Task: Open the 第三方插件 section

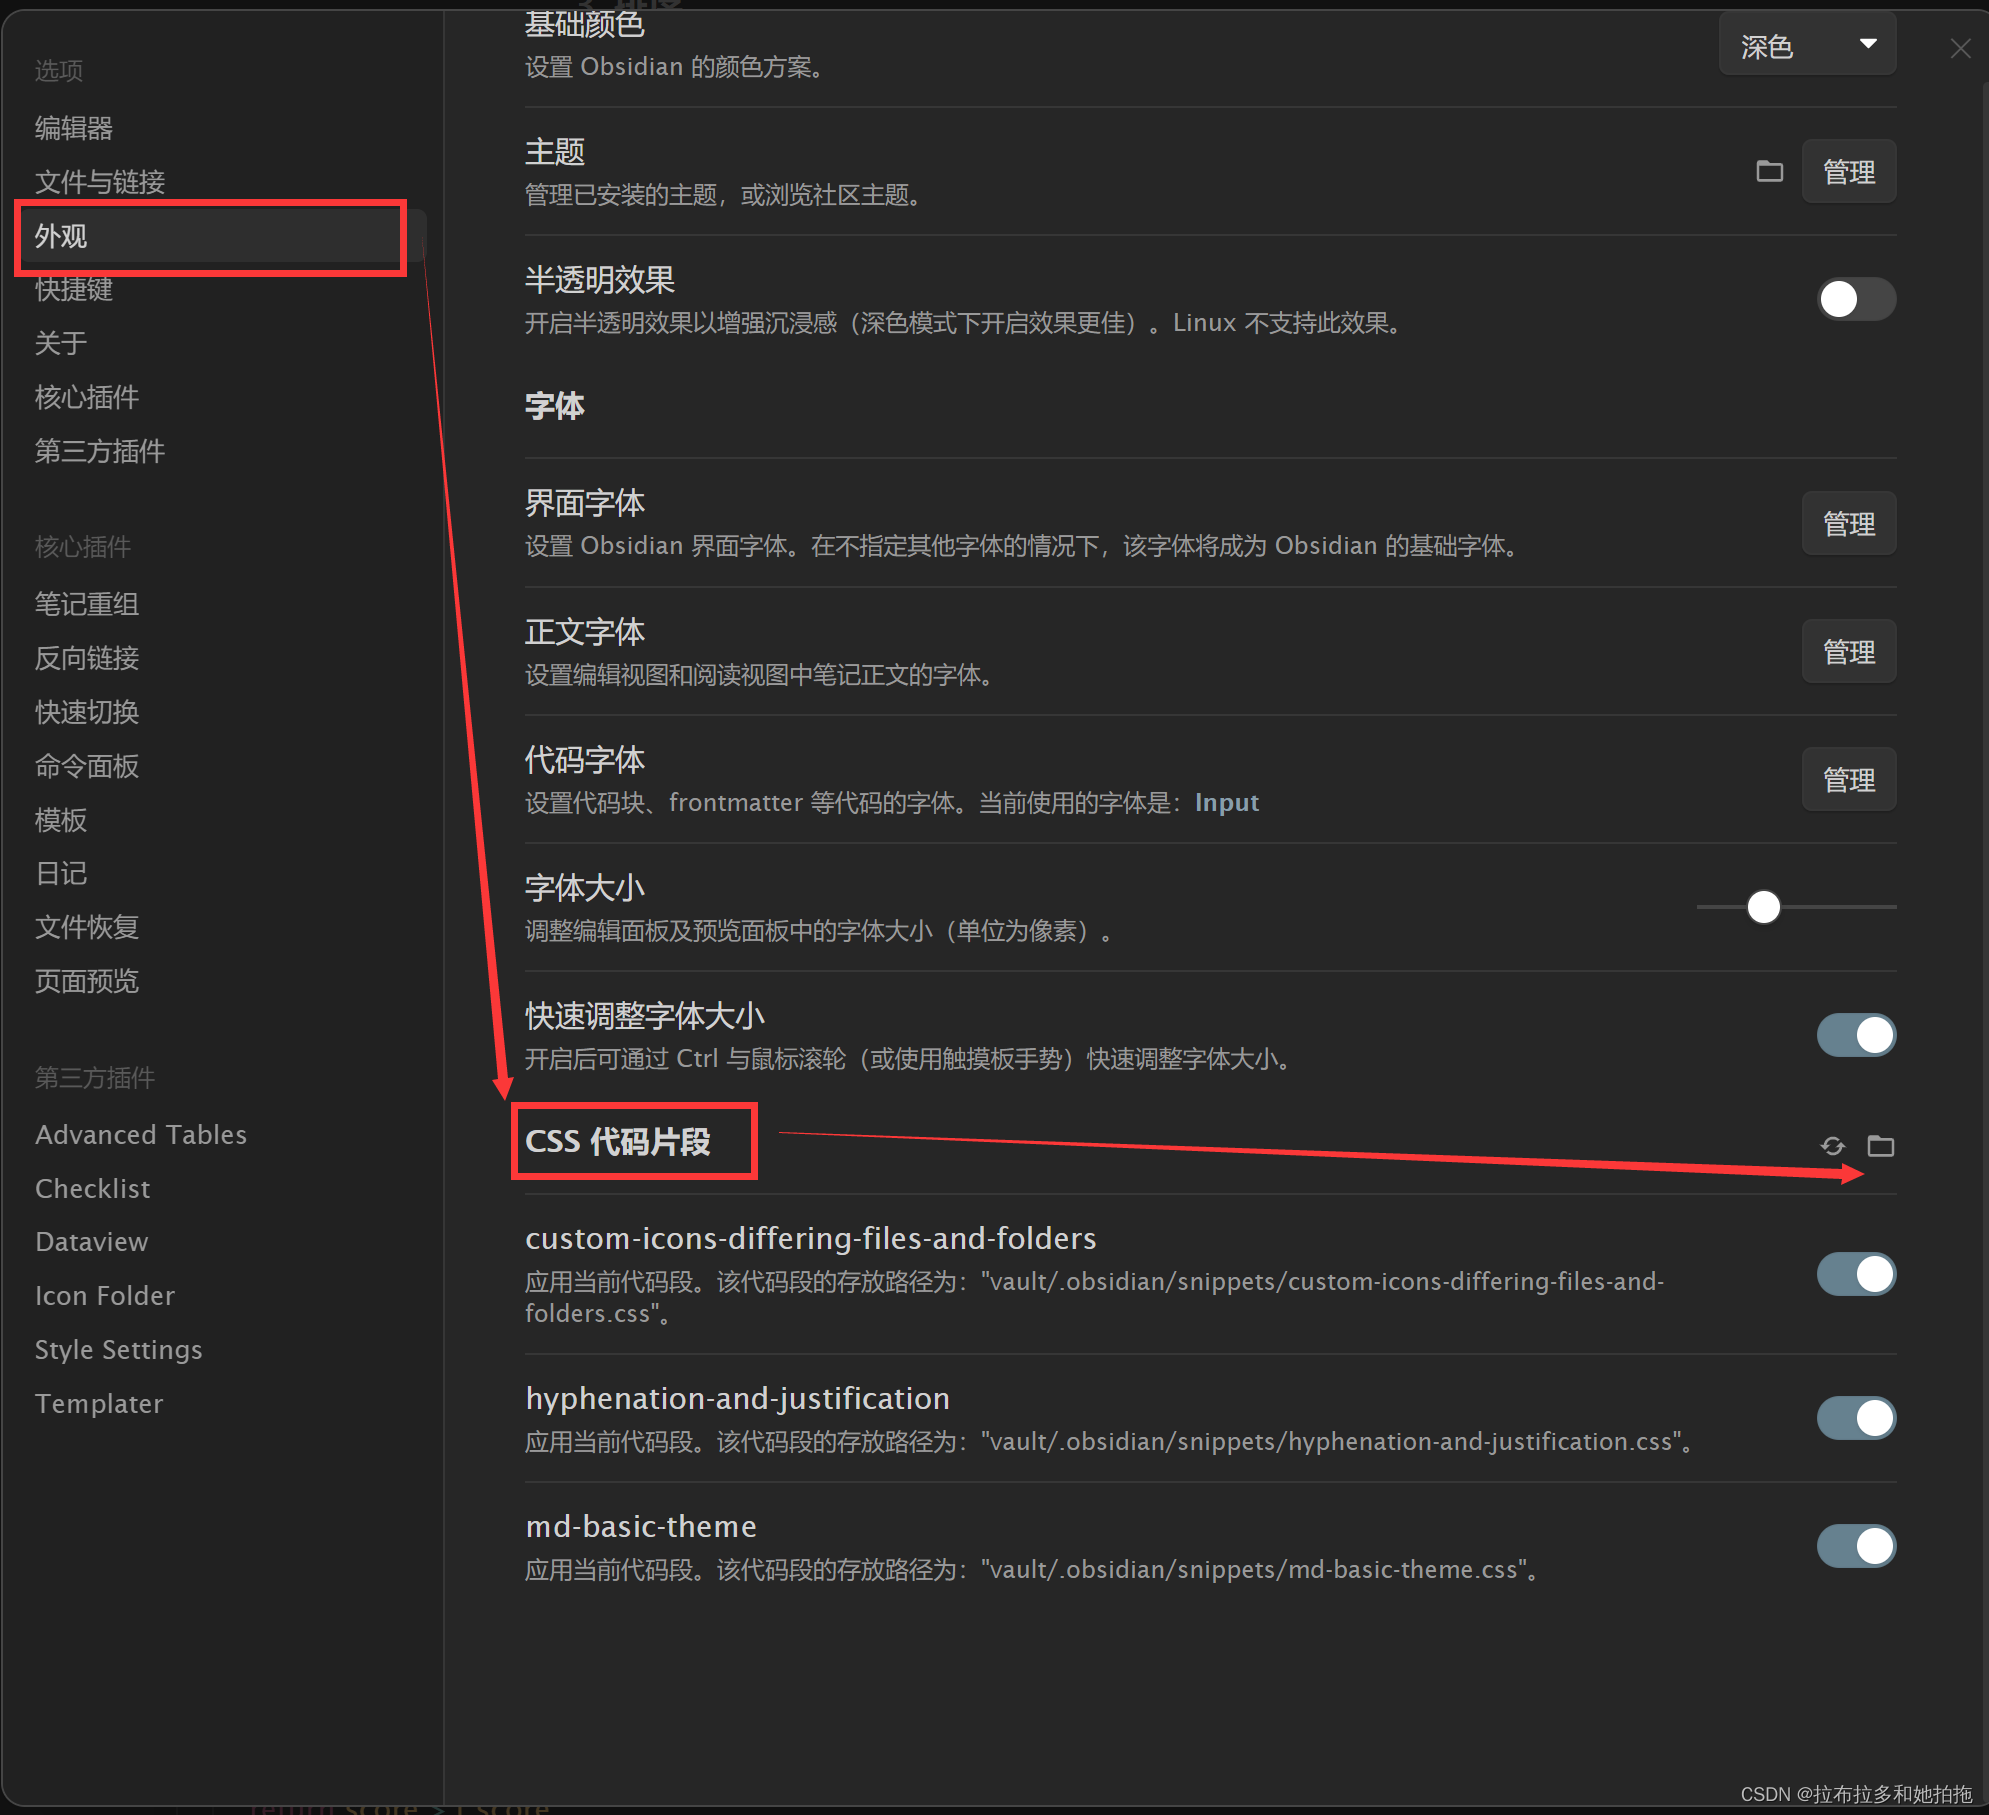Action: point(99,451)
